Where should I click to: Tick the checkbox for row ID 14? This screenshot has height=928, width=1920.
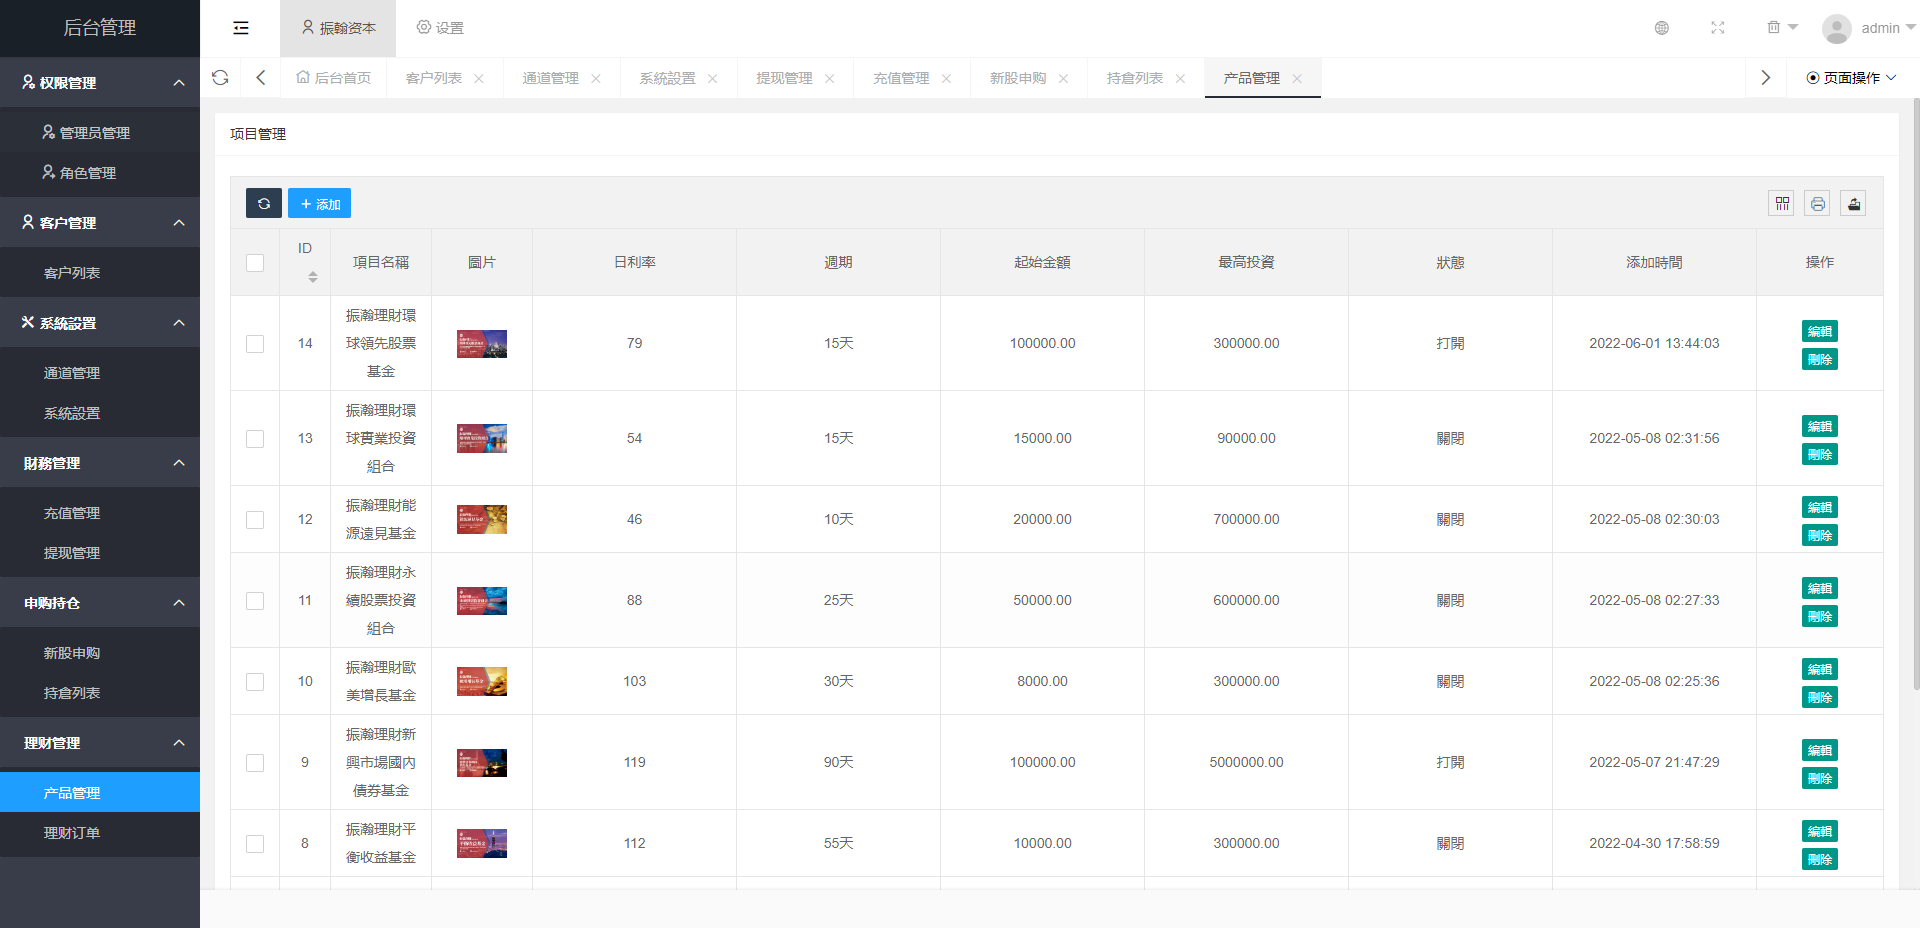255,344
